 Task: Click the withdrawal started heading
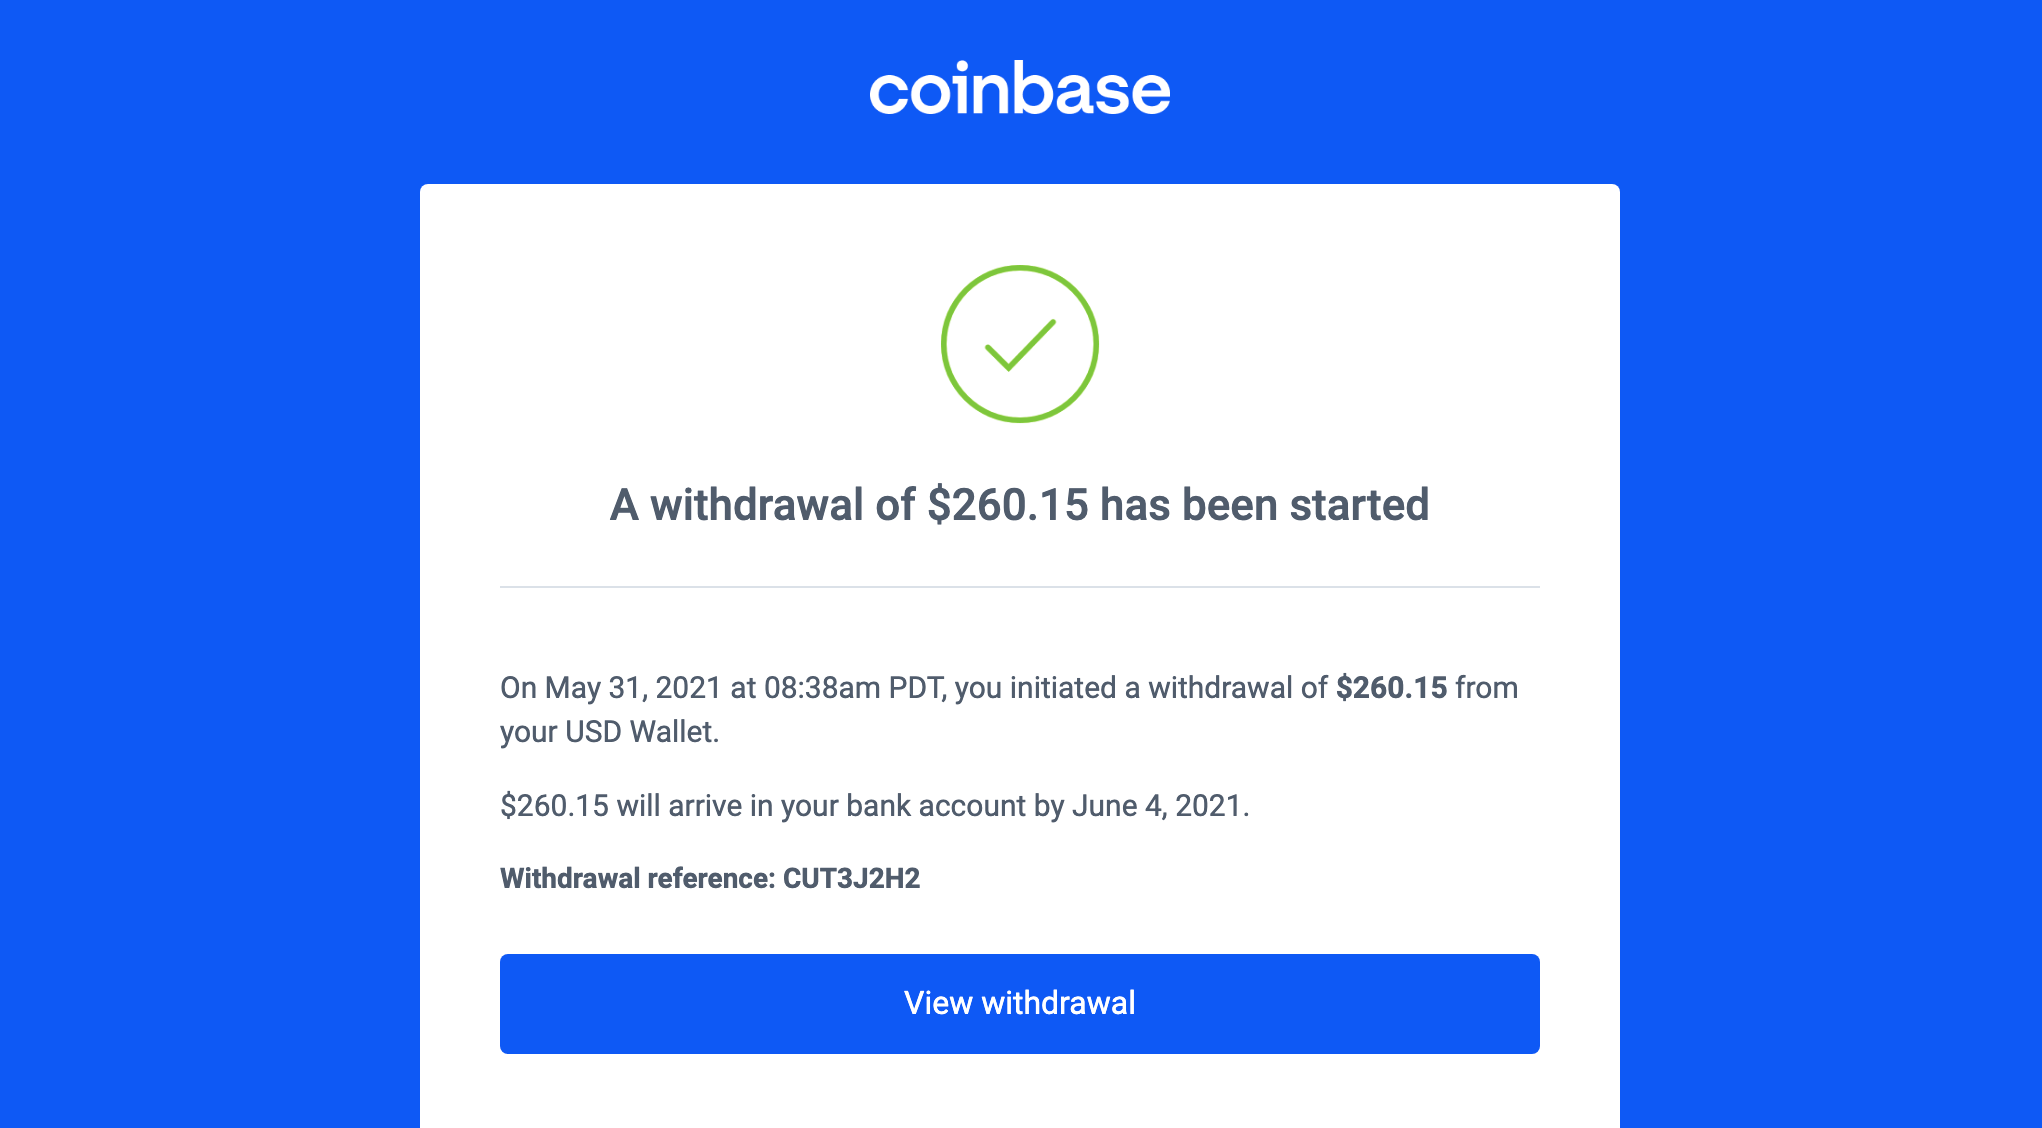1020,505
